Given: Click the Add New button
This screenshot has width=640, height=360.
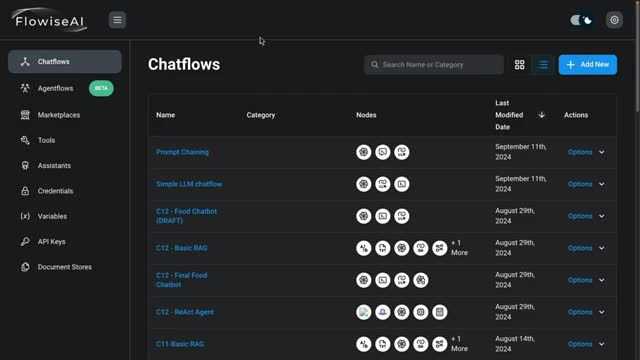Looking at the screenshot, I should [x=588, y=64].
